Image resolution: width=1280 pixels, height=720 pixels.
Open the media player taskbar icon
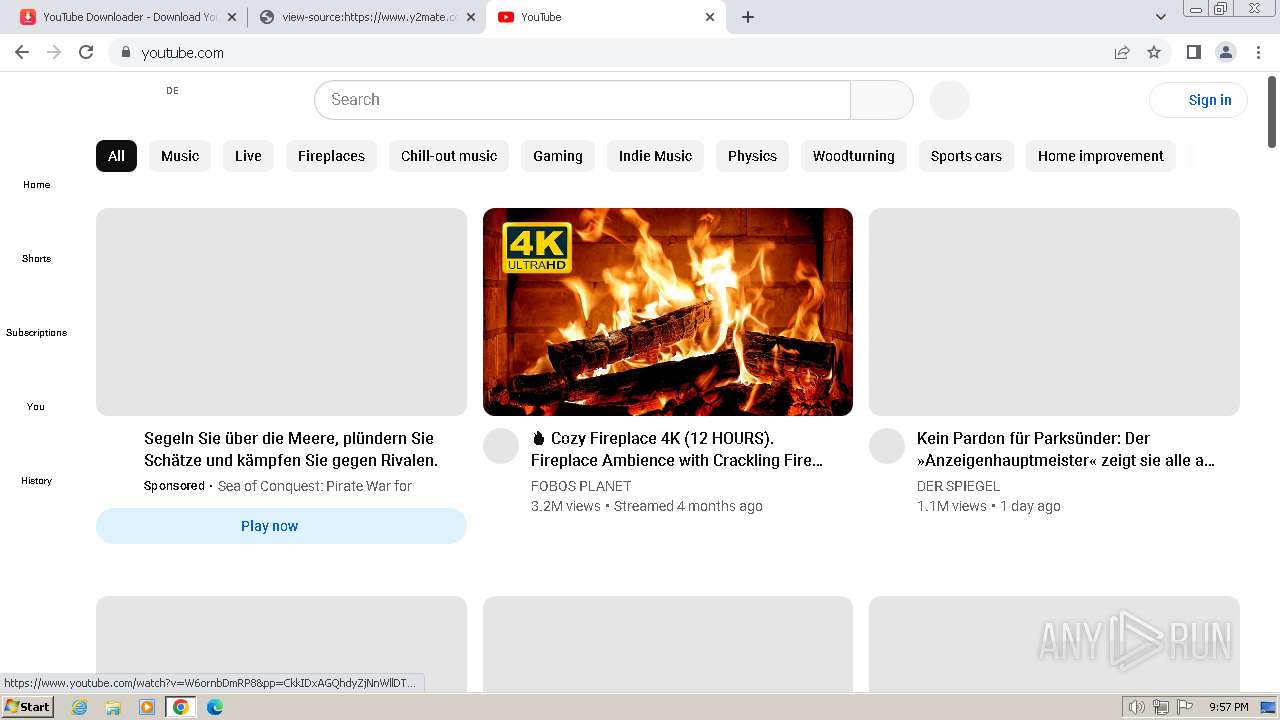[x=147, y=707]
